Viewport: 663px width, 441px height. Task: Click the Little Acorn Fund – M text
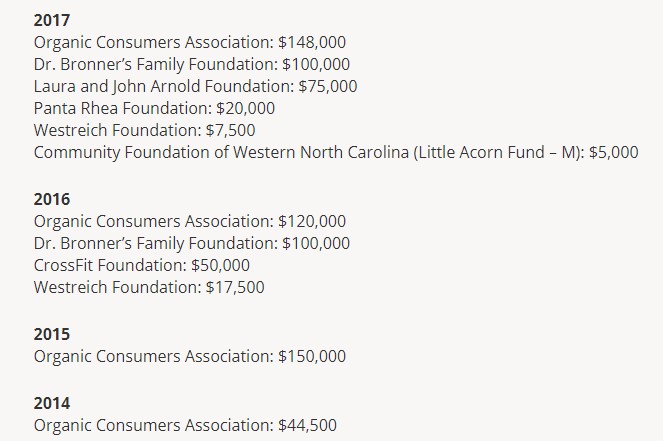[x=497, y=152]
